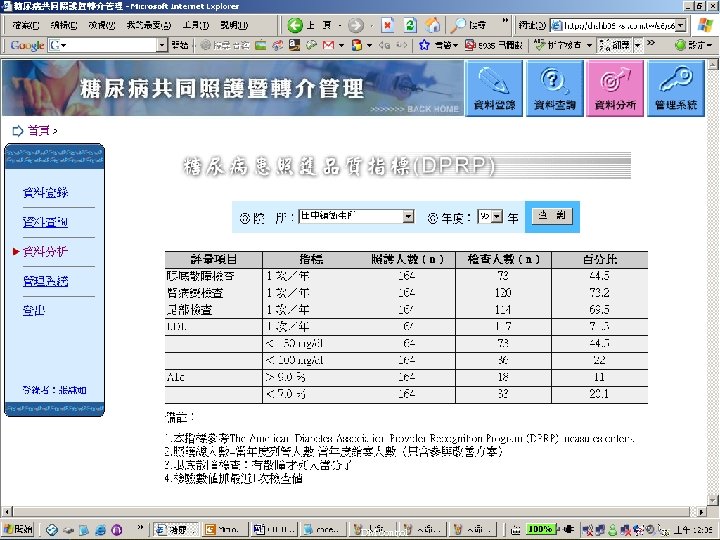This screenshot has height=540, width=720.
Task: Expand the address bar URL dropdown
Action: click(x=681, y=25)
